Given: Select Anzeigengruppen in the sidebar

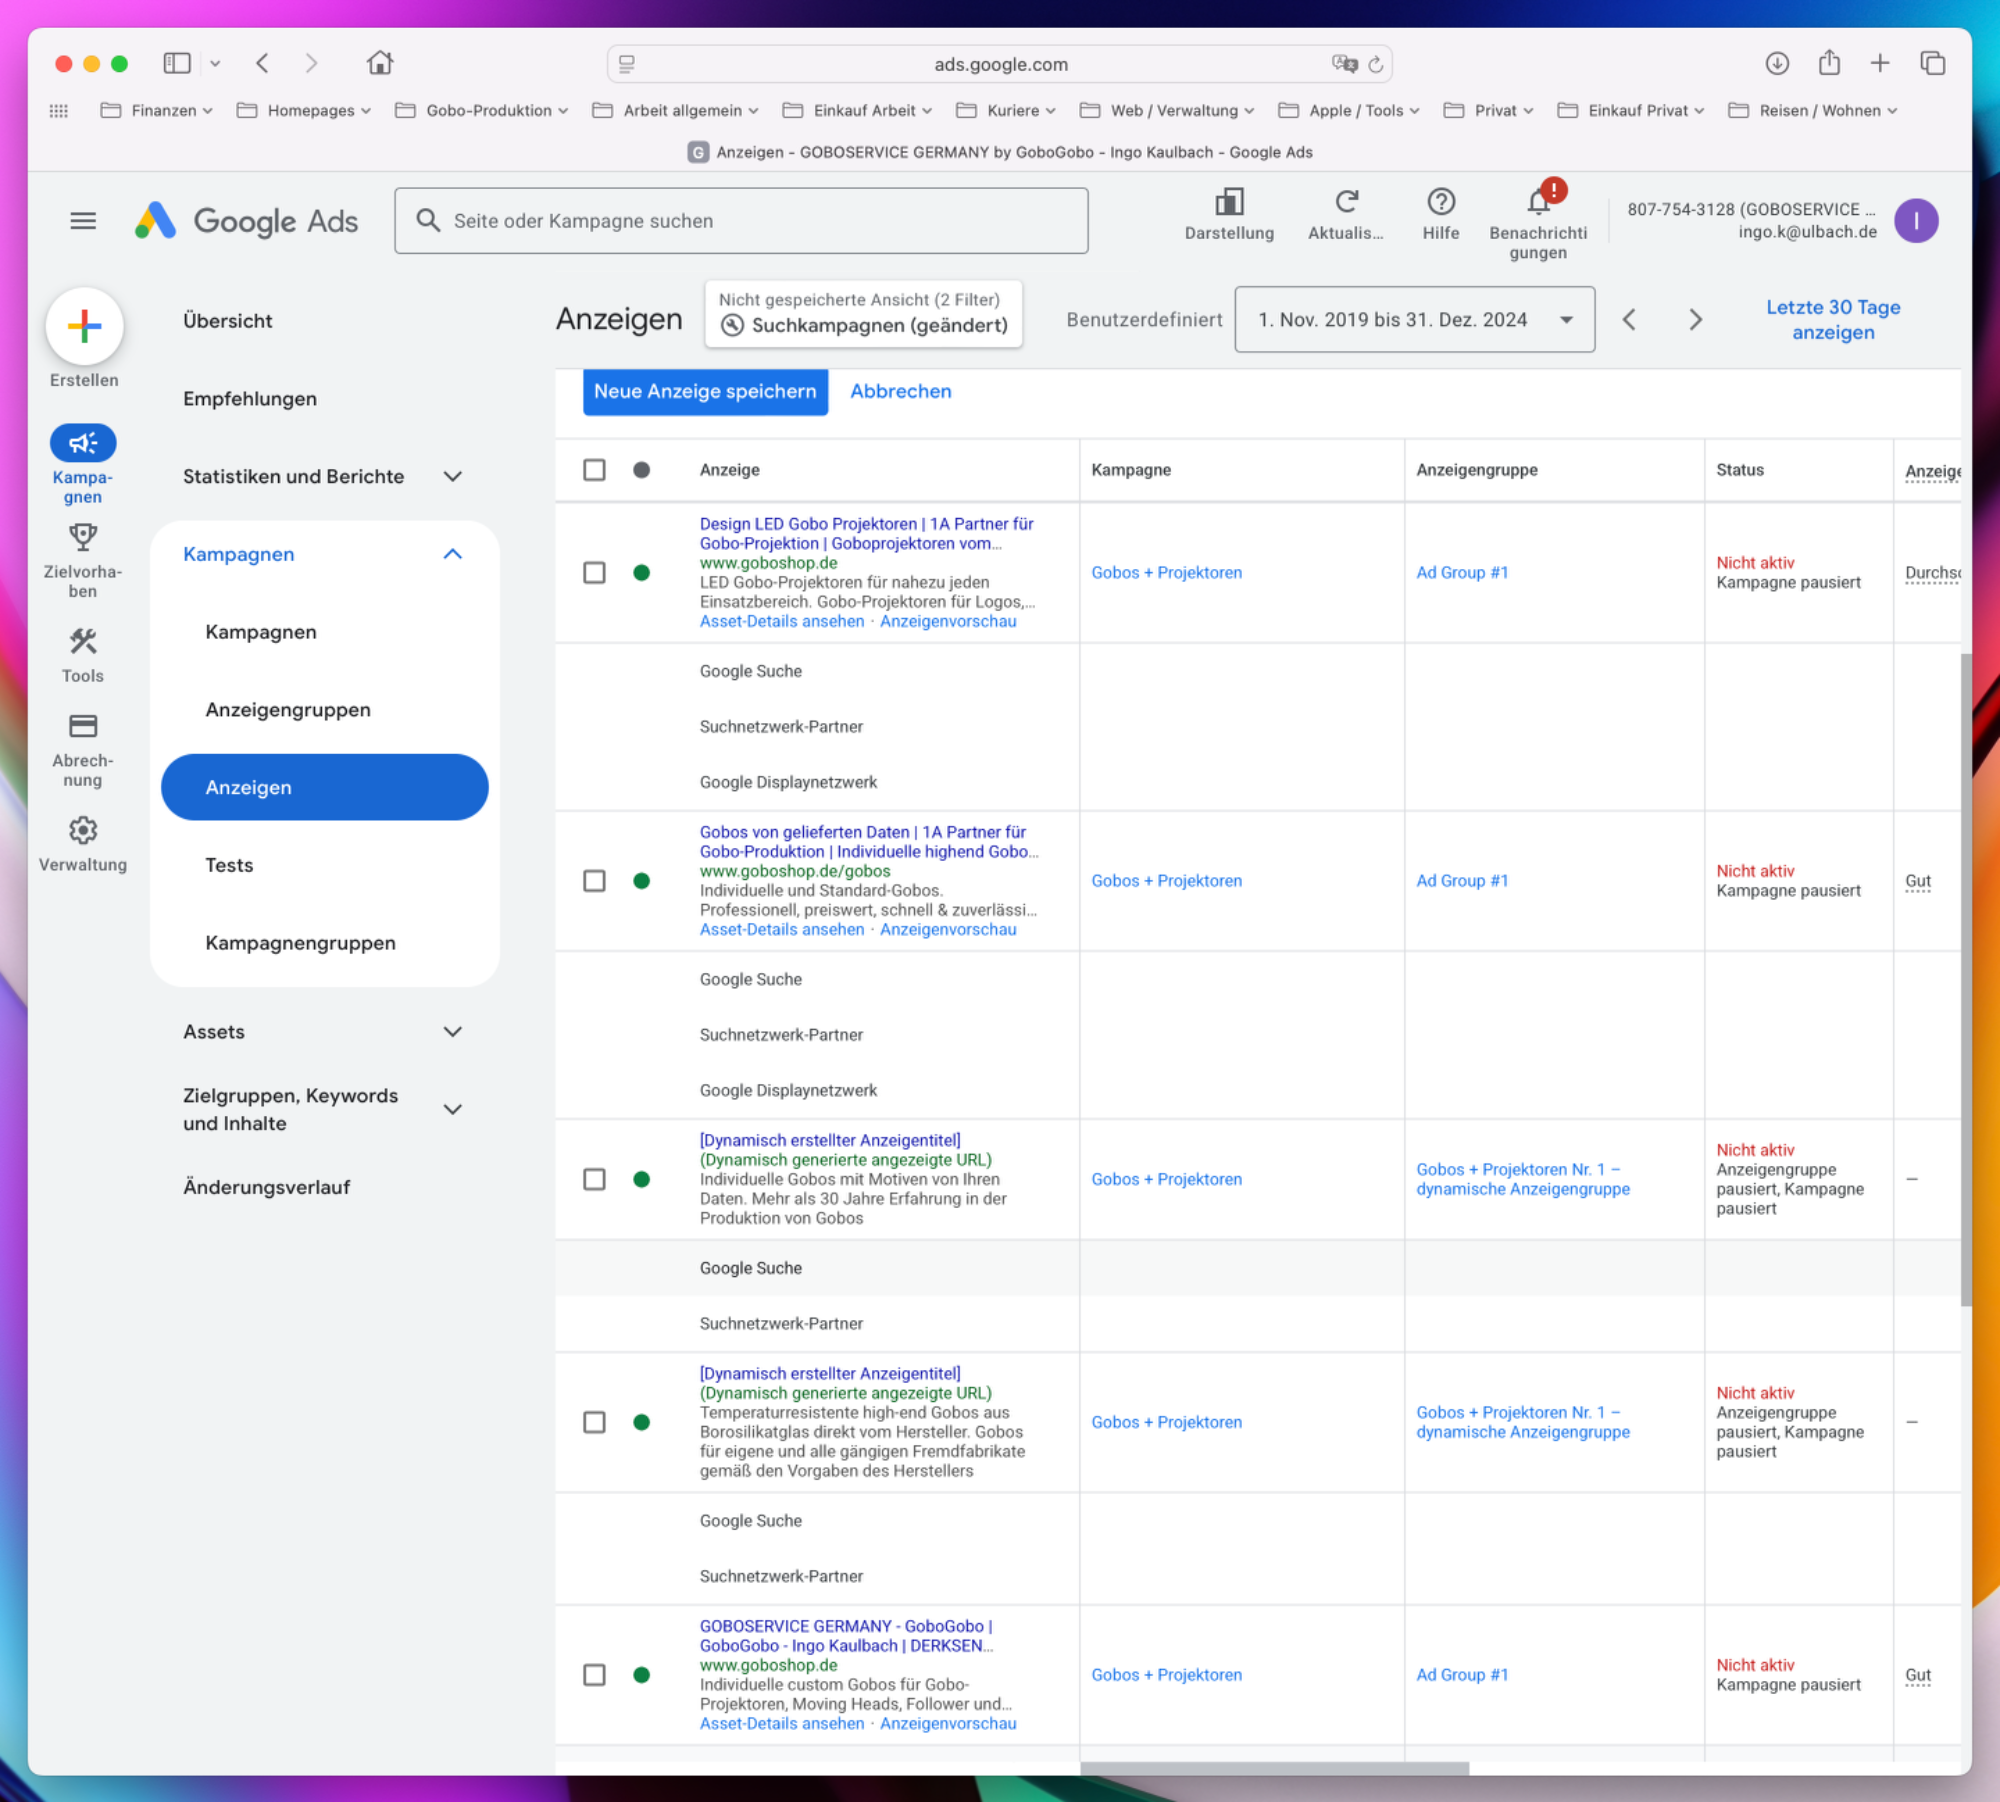Looking at the screenshot, I should click(288, 710).
